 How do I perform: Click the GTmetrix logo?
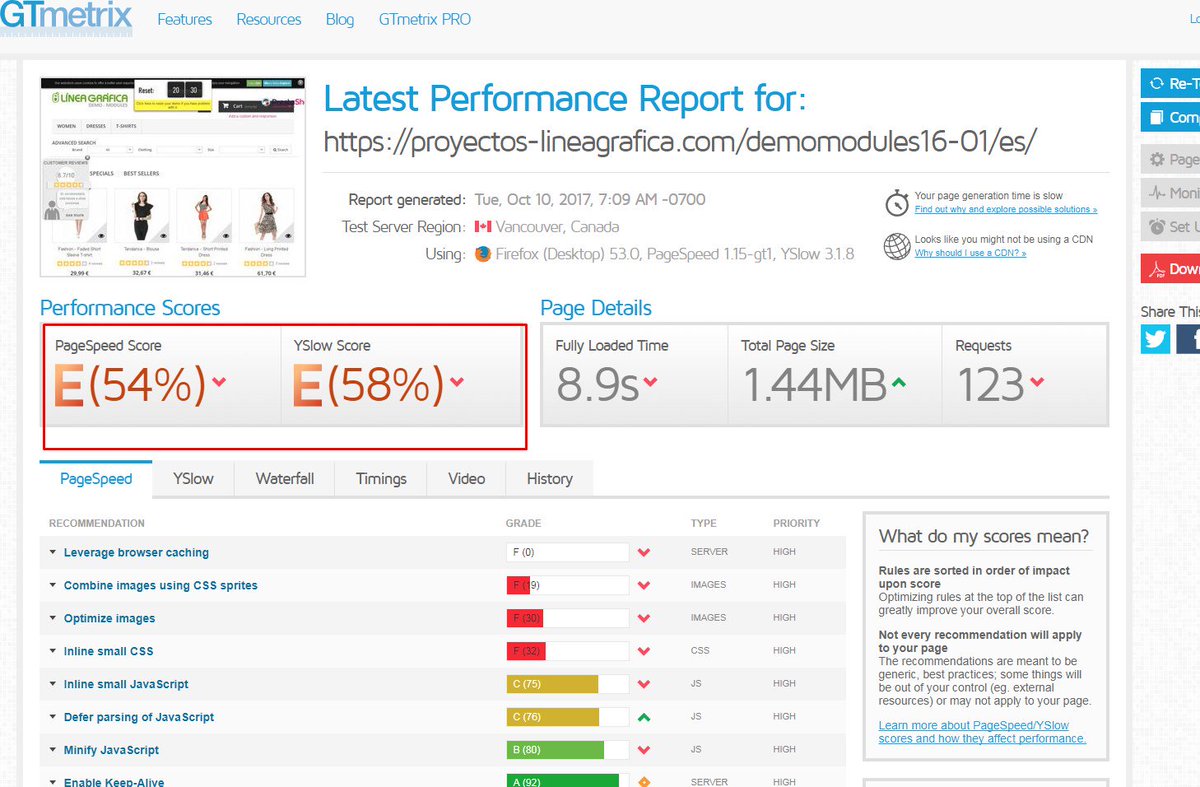click(x=65, y=17)
